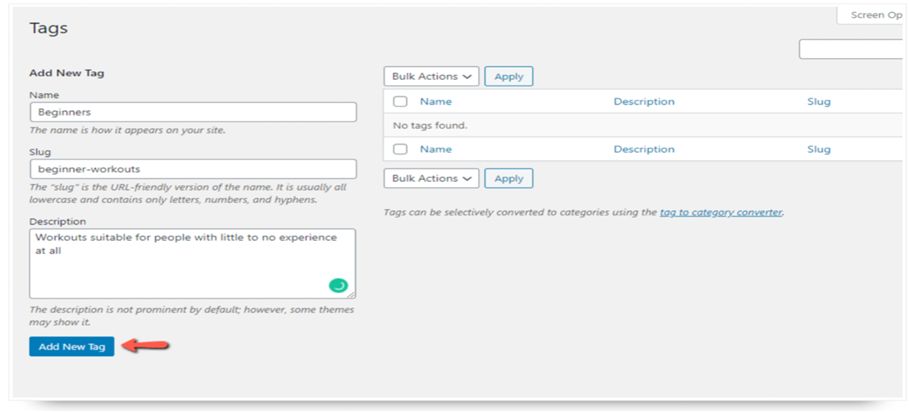Sort by Name in the table header
This screenshot has height=413, width=909.
(x=436, y=102)
